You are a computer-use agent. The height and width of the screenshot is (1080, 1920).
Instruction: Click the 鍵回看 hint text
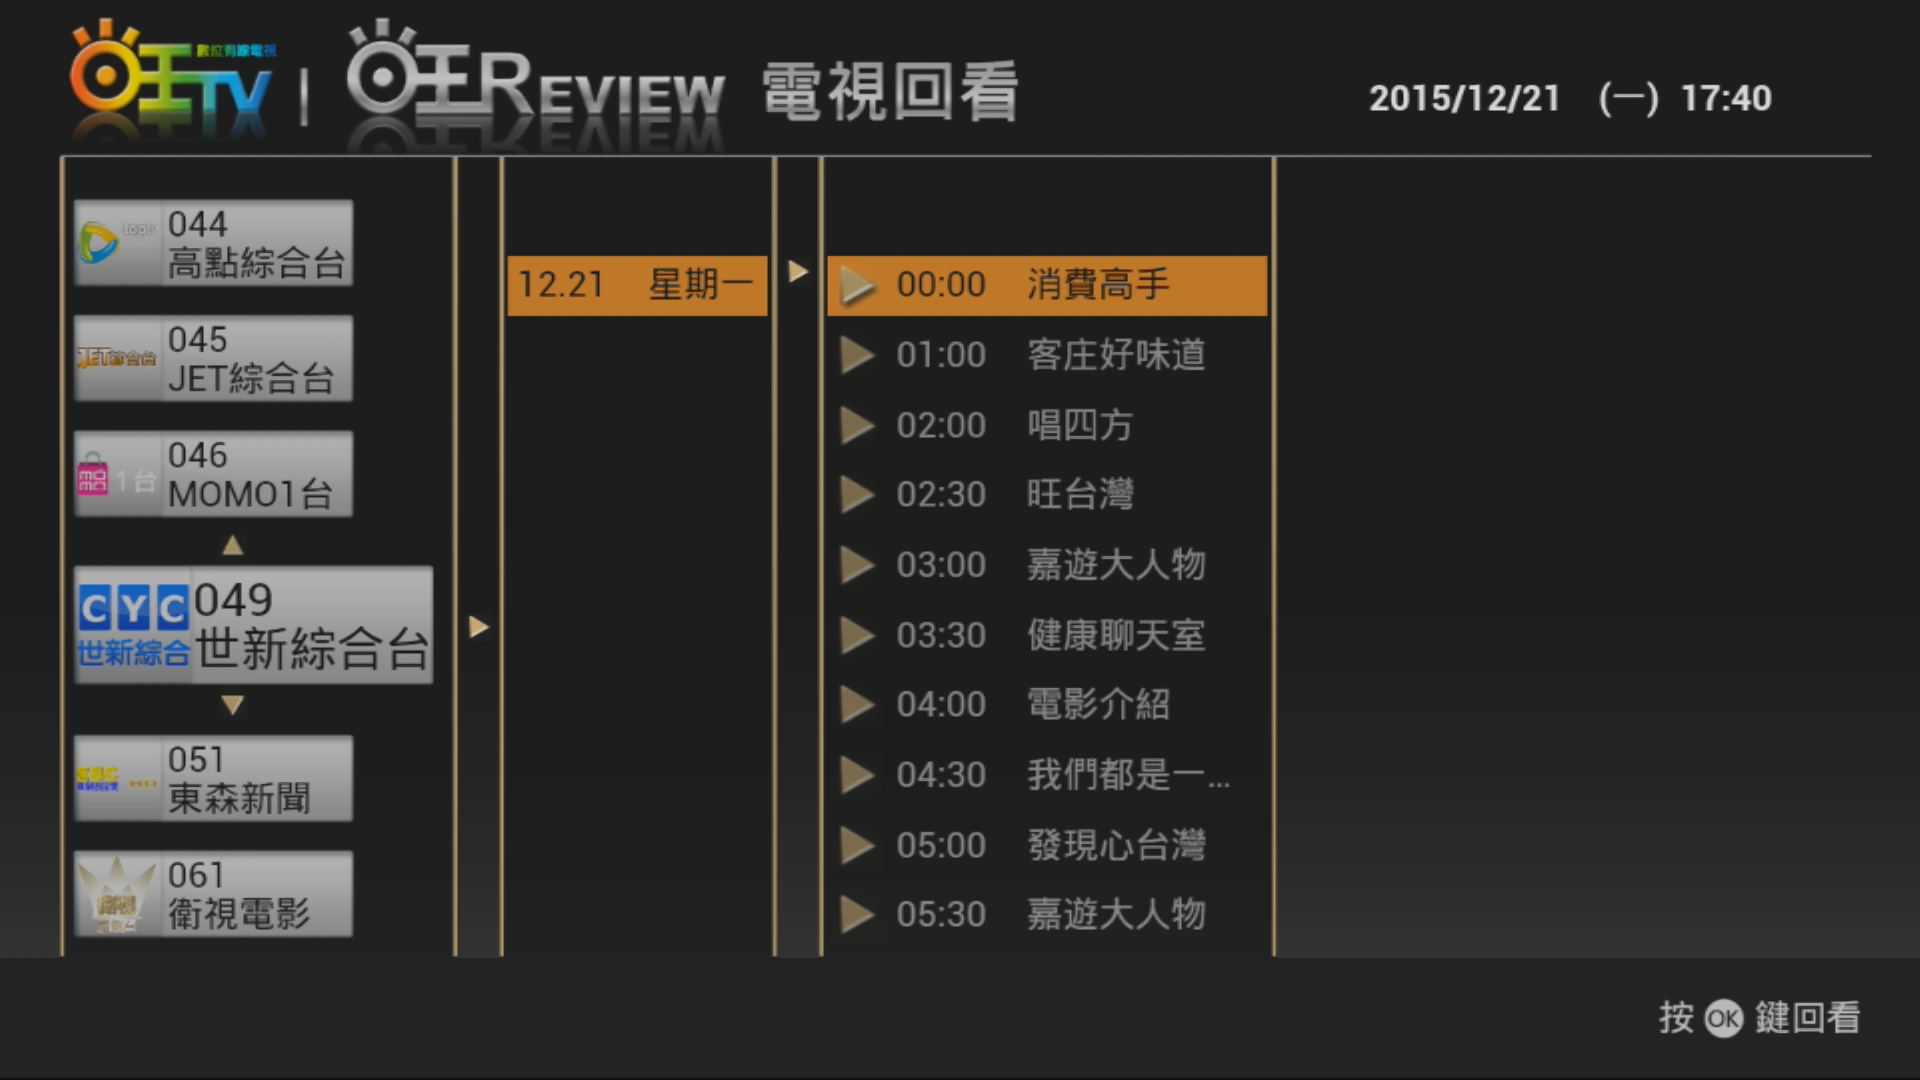1807,1018
